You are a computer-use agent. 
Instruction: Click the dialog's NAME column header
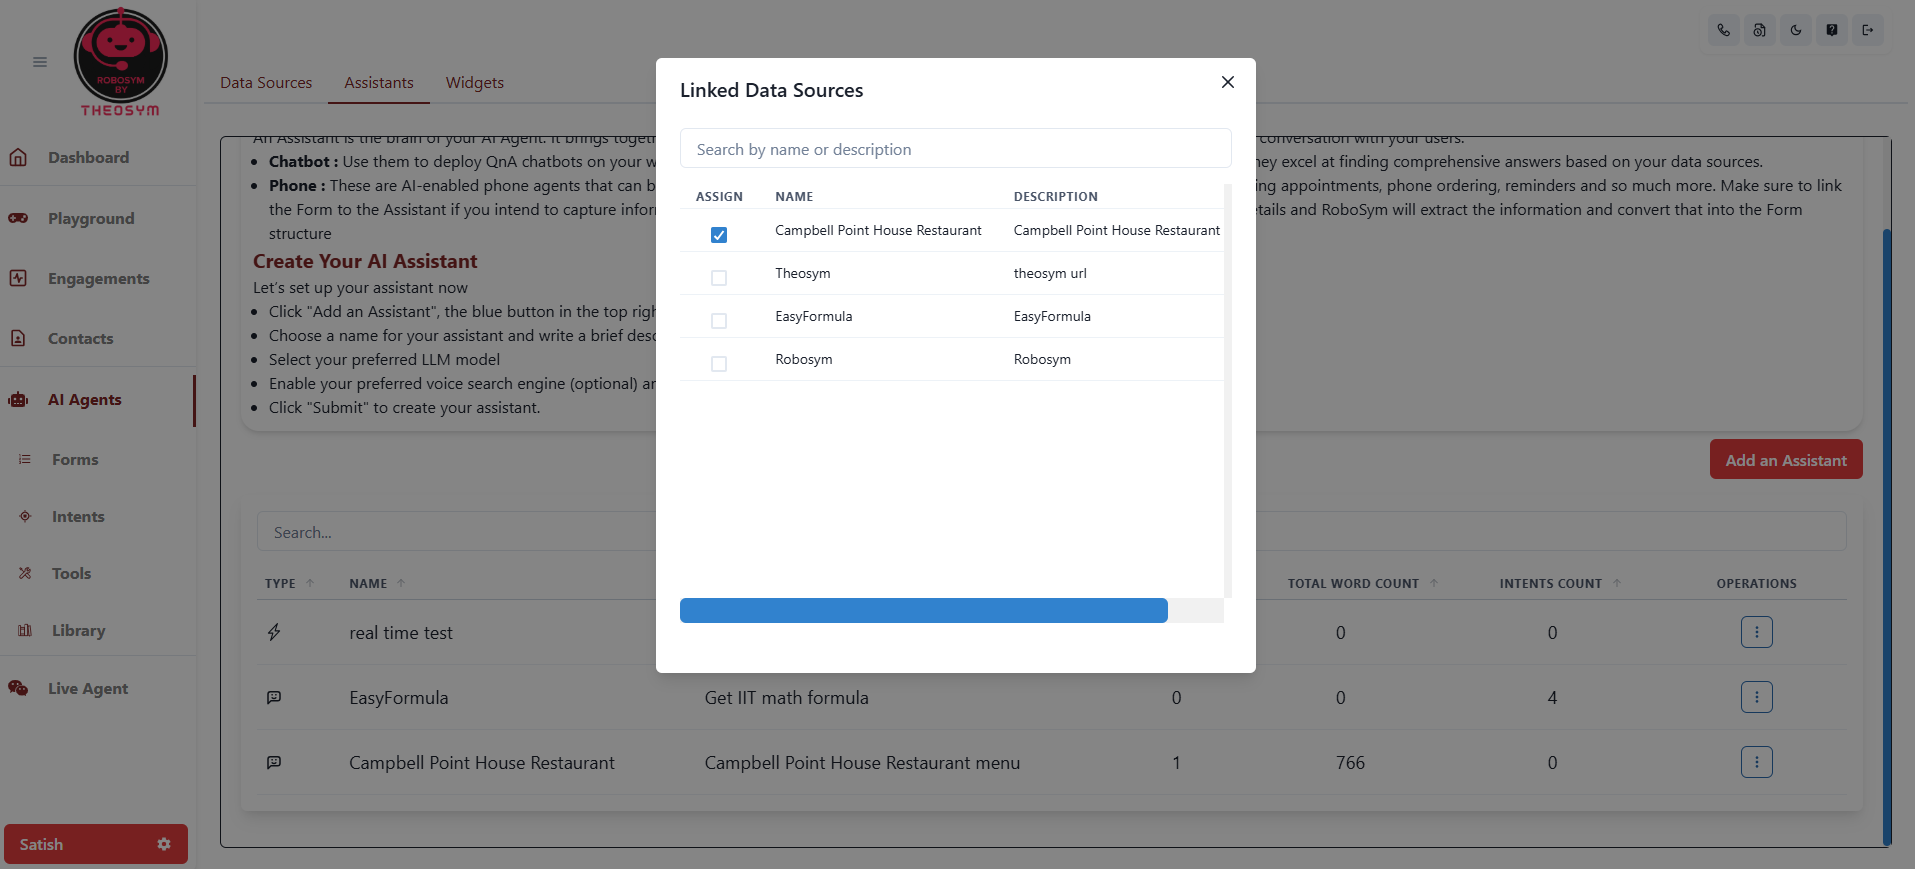pyautogui.click(x=794, y=197)
